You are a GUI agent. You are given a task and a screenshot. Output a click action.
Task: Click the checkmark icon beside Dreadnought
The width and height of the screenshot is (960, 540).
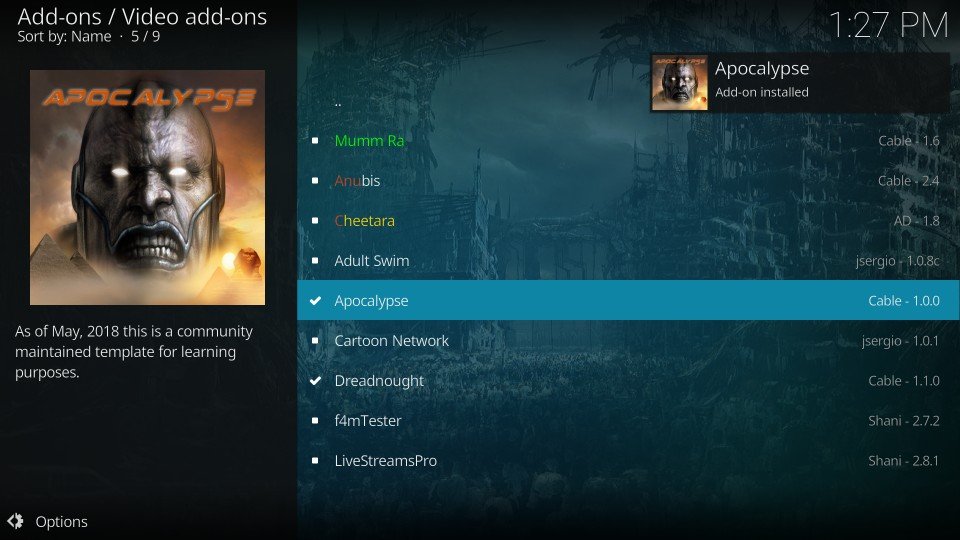pos(315,381)
